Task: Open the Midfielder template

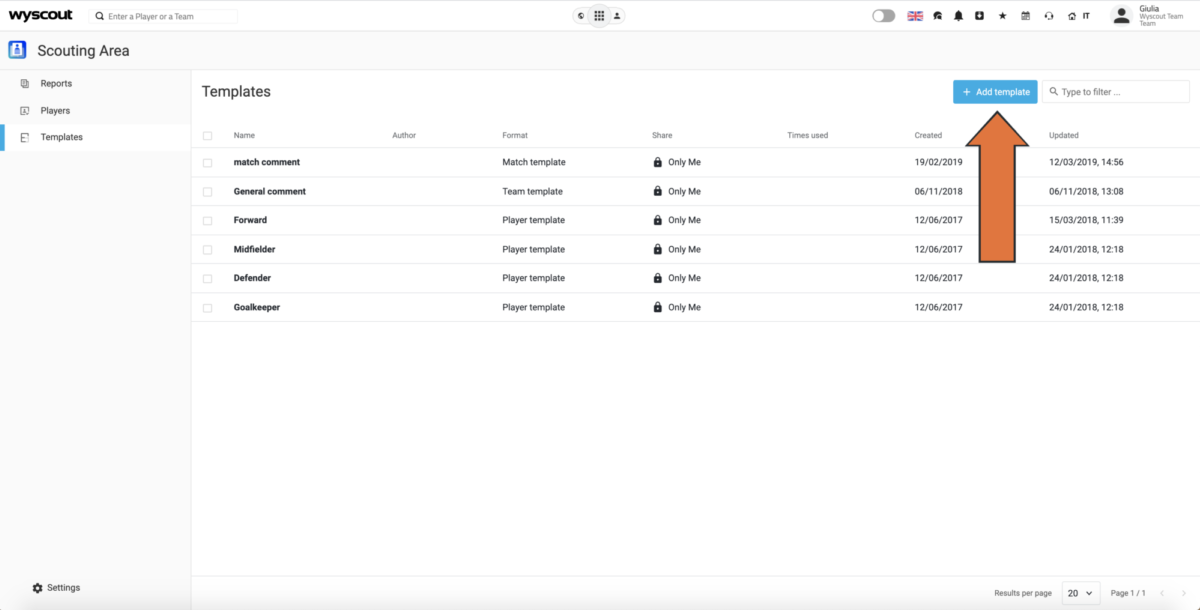Action: pyautogui.click(x=255, y=250)
